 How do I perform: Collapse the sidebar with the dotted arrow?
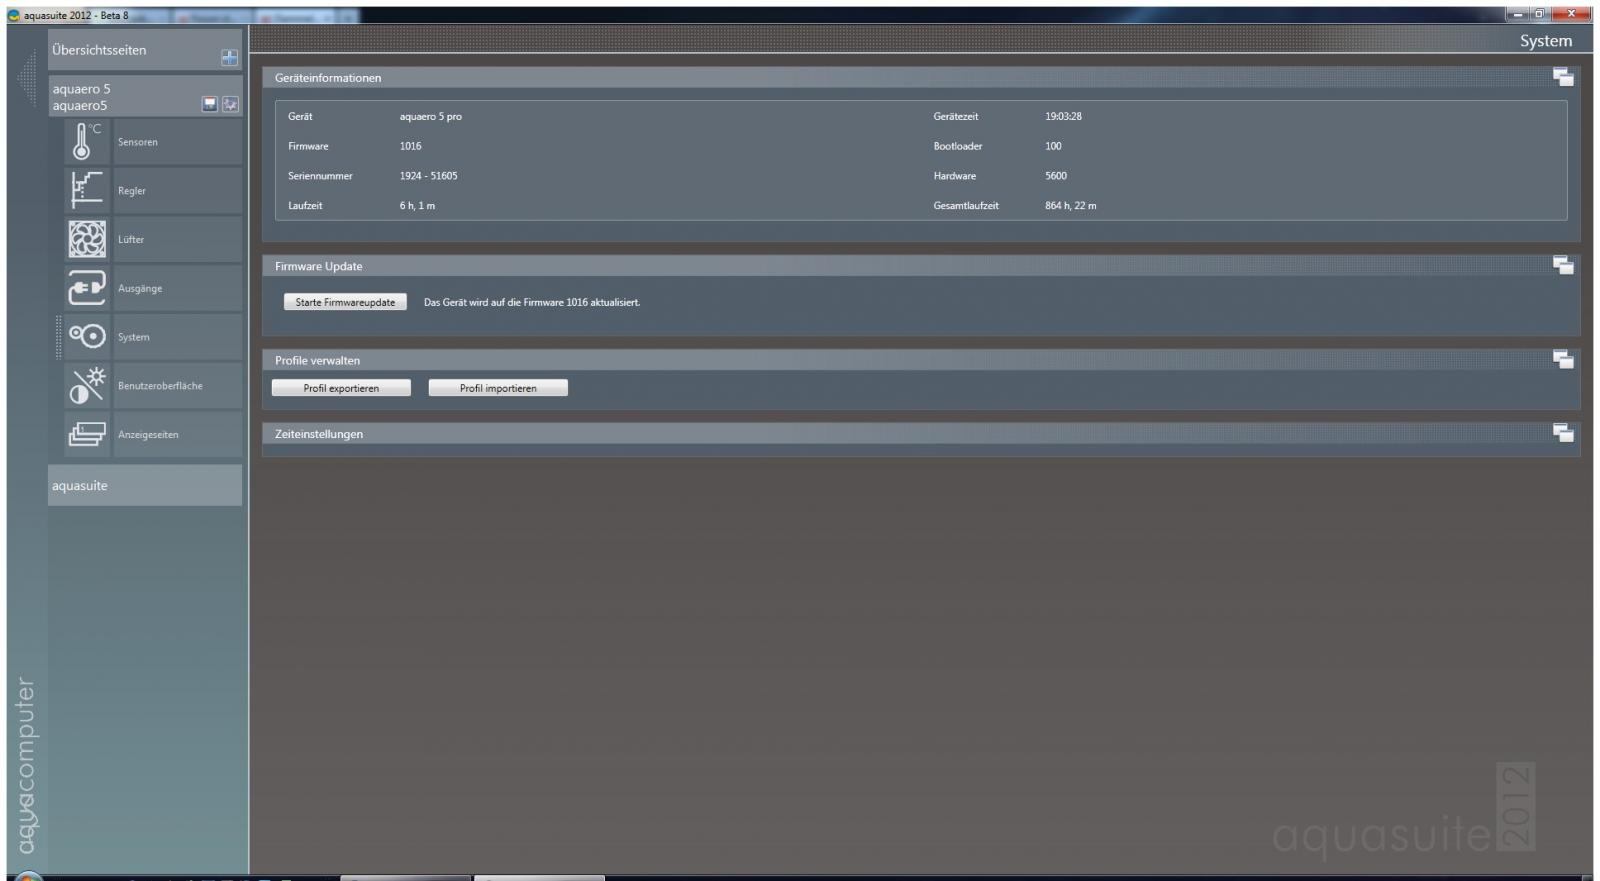[27, 79]
